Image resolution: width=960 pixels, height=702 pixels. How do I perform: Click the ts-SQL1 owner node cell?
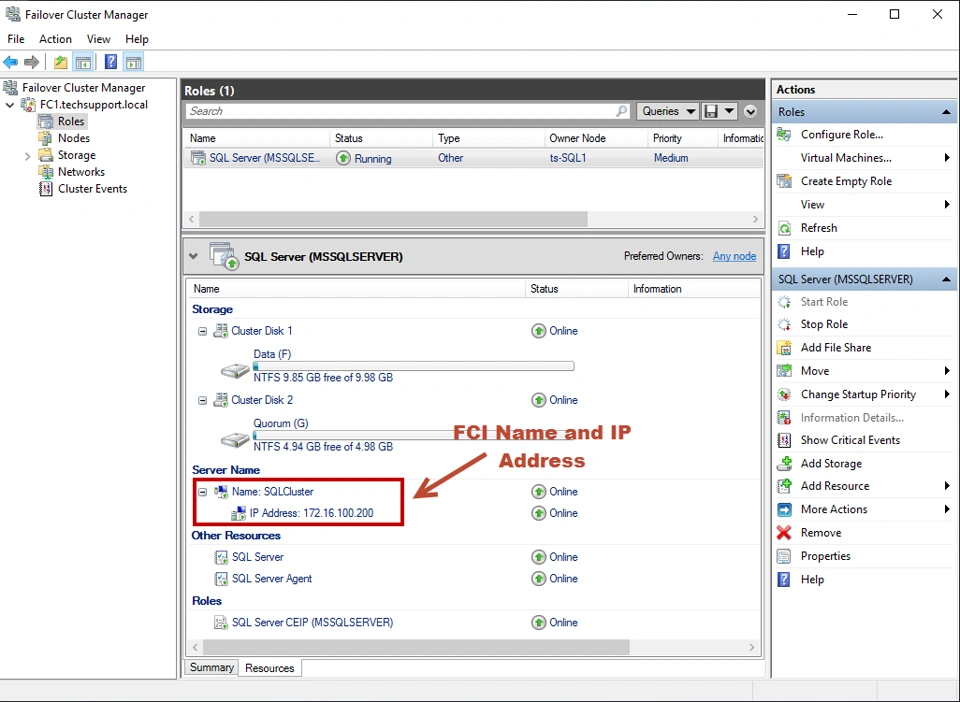click(x=568, y=158)
